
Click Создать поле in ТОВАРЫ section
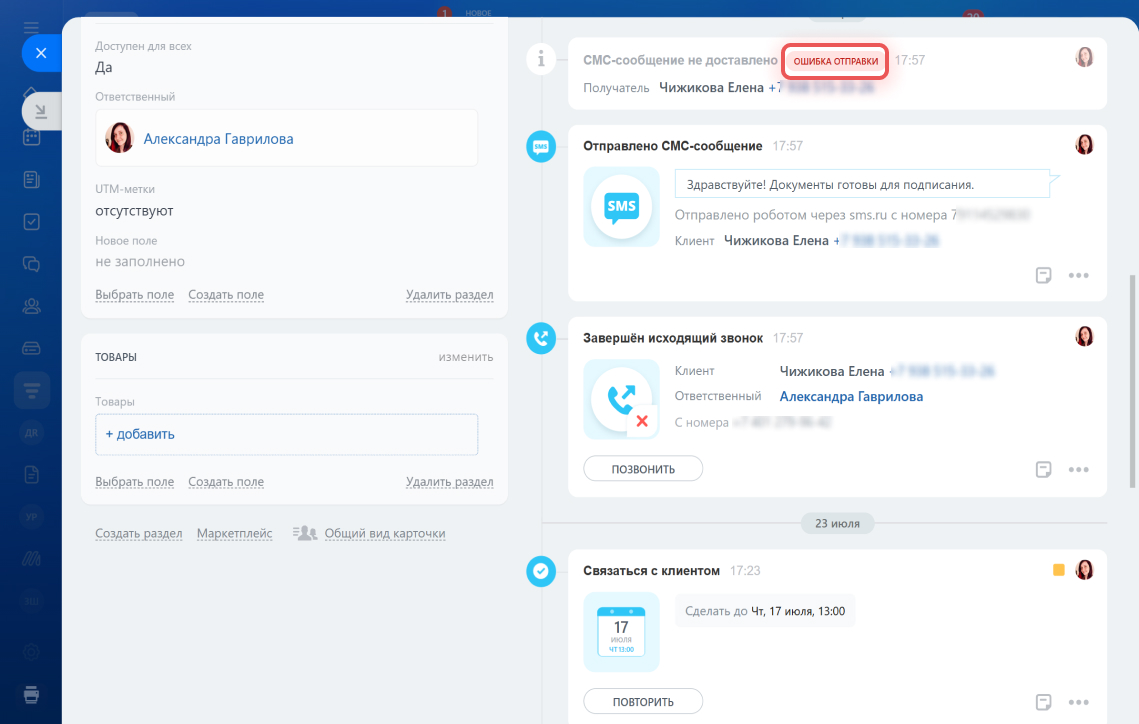pyautogui.click(x=226, y=481)
